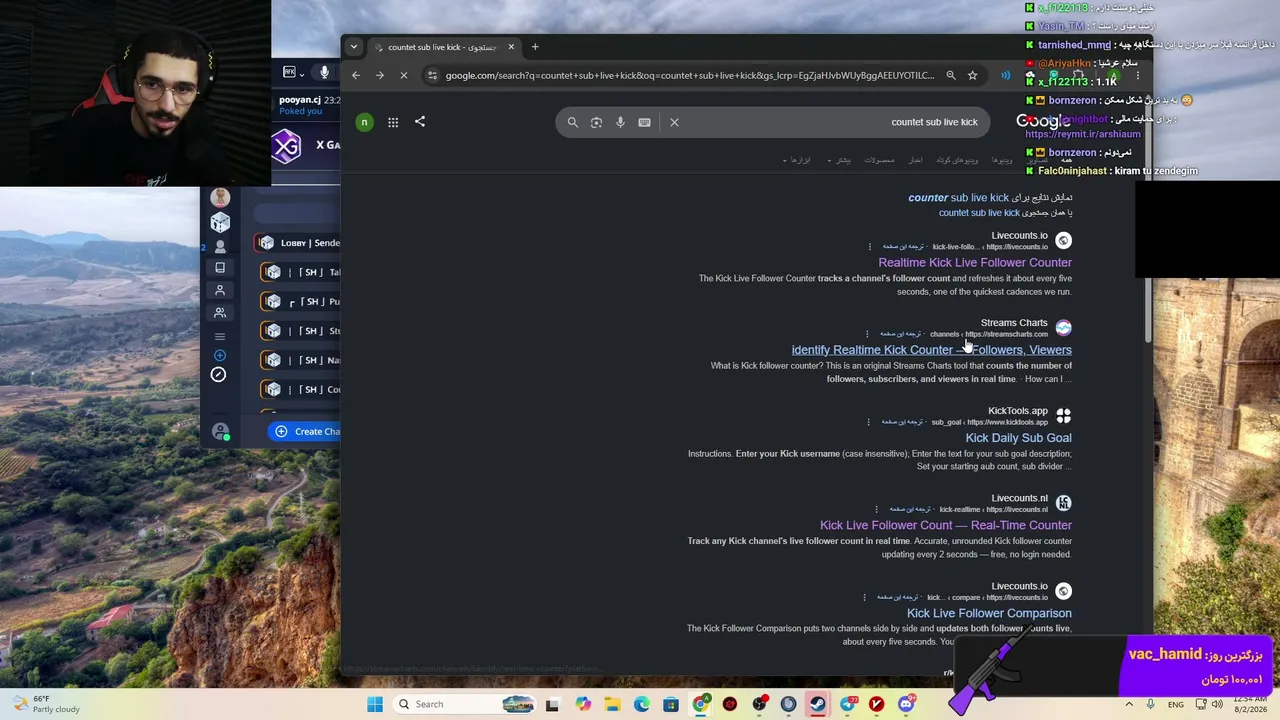Go forward in Chrome browser
This screenshot has height=720, width=1280.
pos(380,75)
